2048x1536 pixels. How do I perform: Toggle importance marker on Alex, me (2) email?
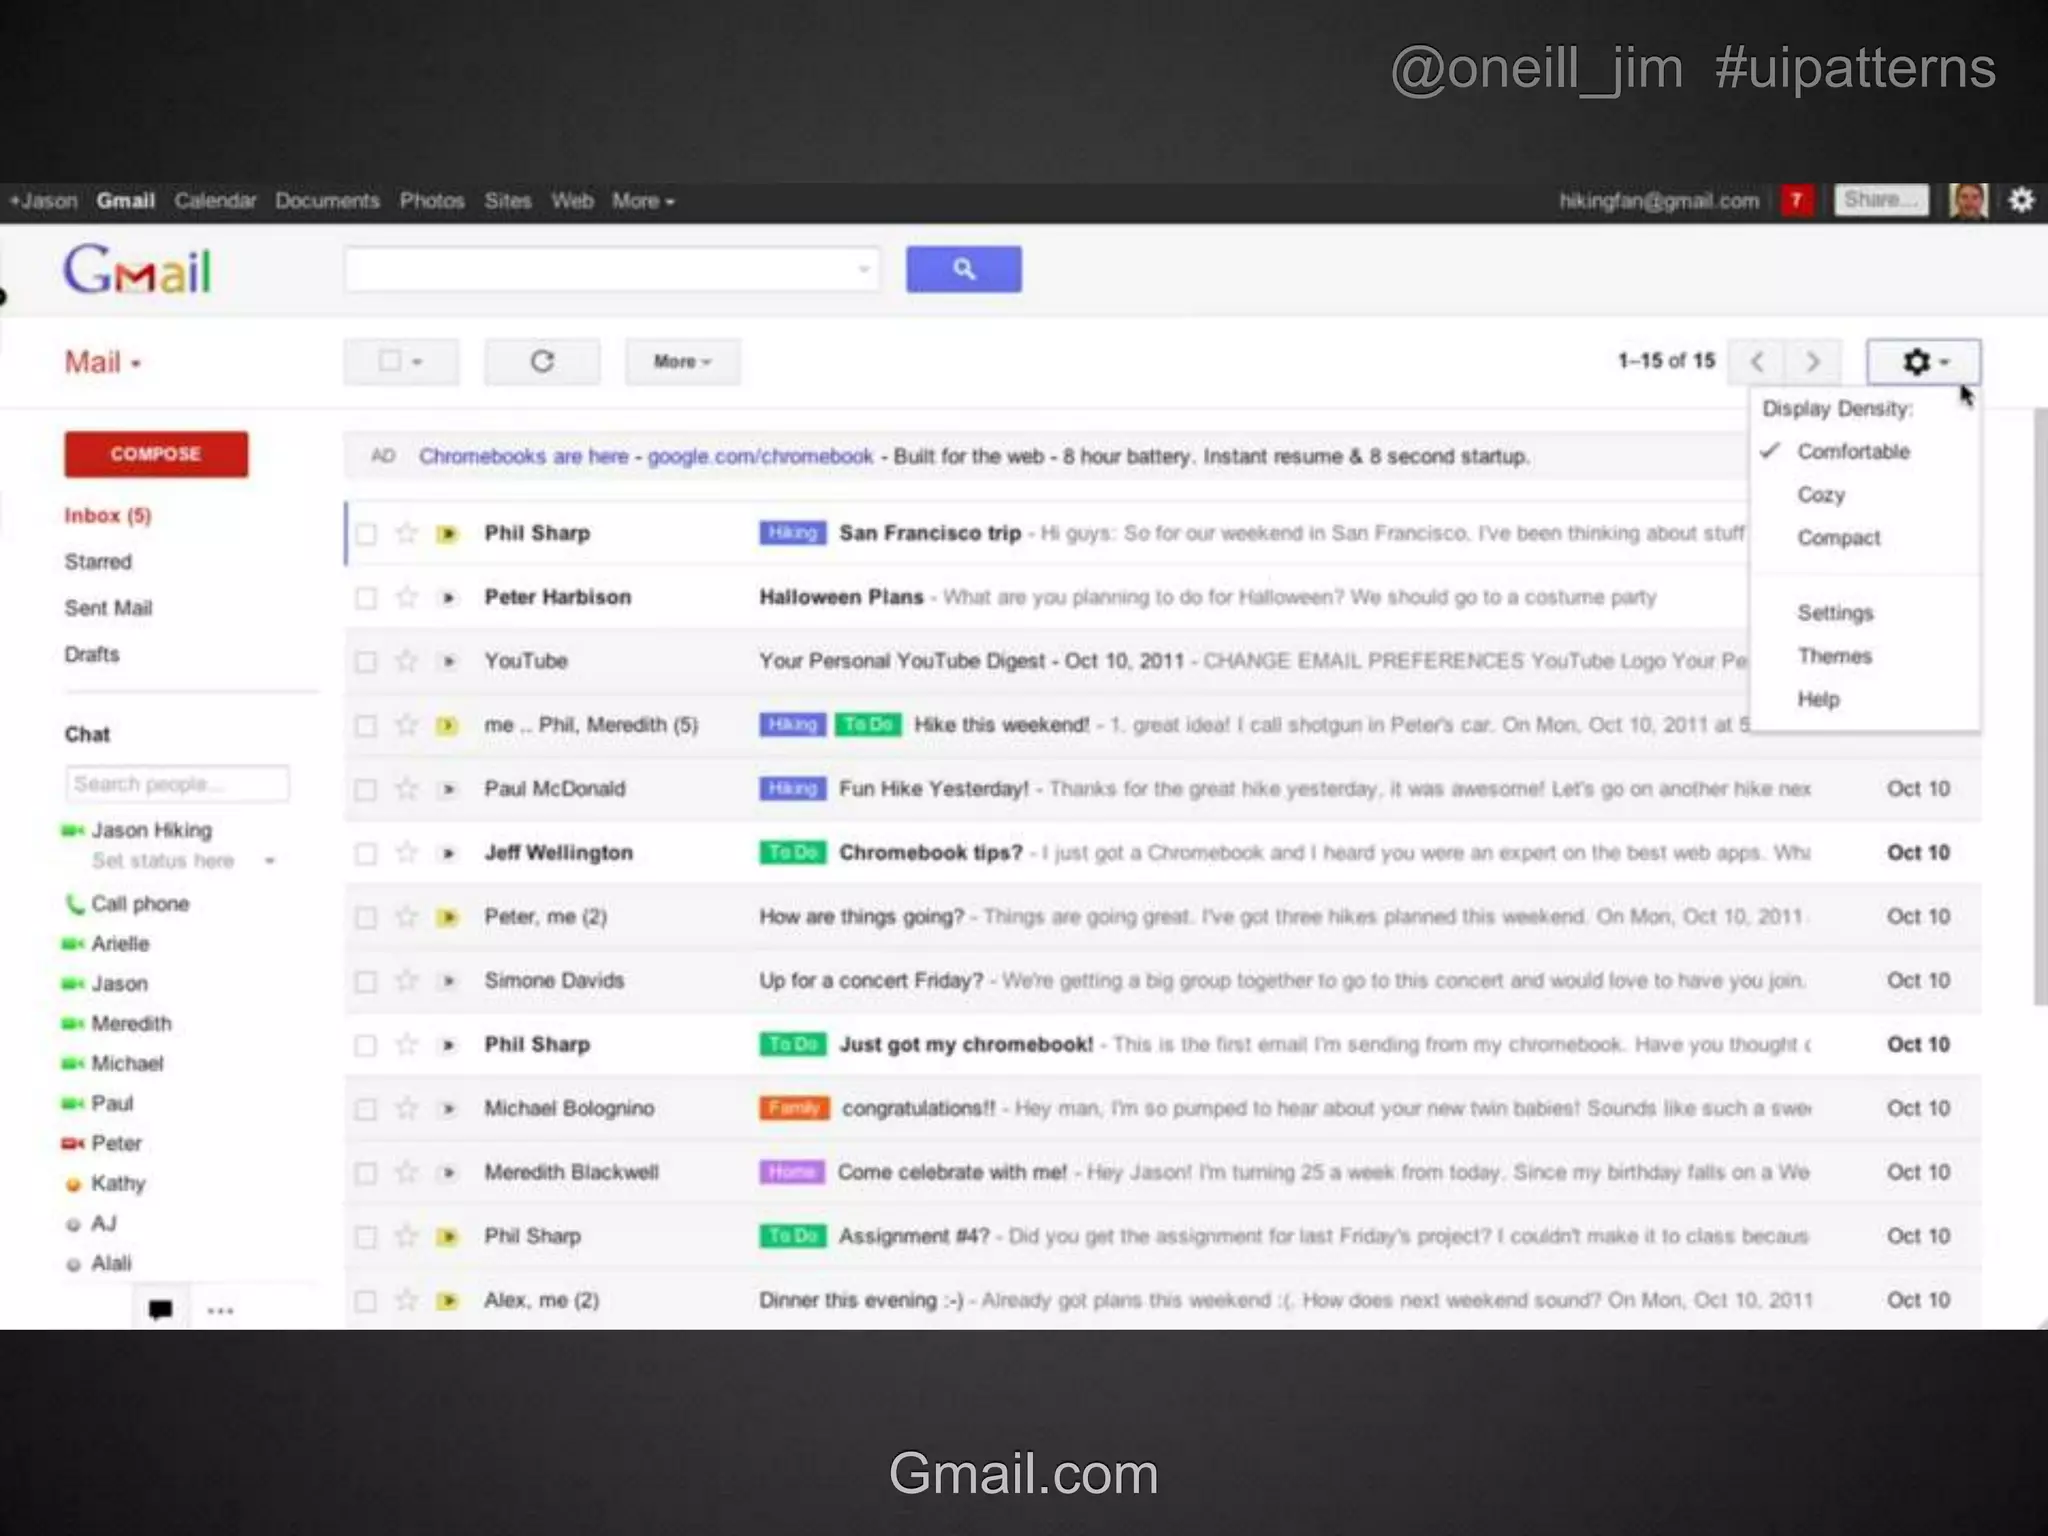coord(448,1300)
